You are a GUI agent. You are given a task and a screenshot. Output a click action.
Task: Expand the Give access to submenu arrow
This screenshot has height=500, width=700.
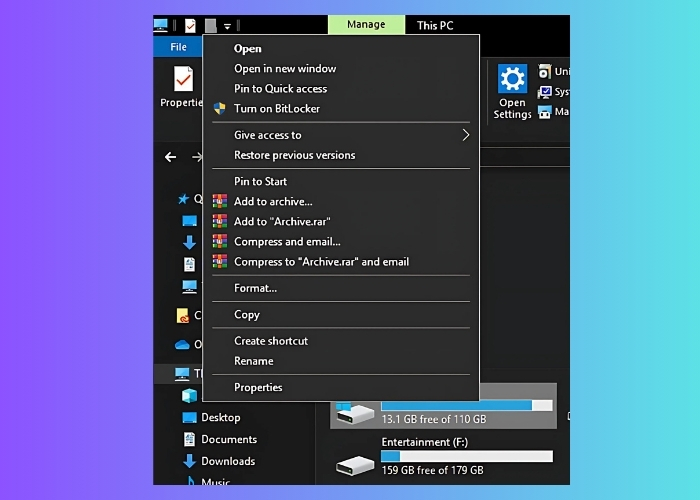click(465, 135)
